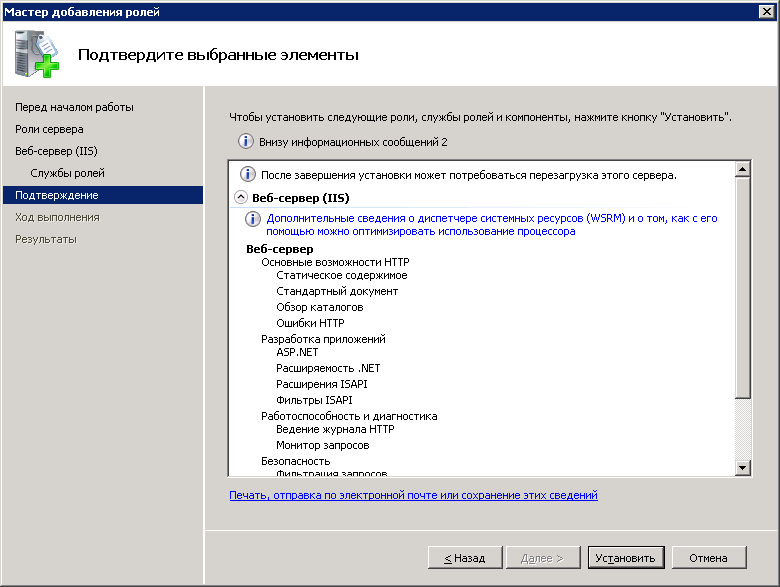This screenshot has height=587, width=780.
Task: Click the server-with-plus wizard icon in the header
Action: pos(36,54)
